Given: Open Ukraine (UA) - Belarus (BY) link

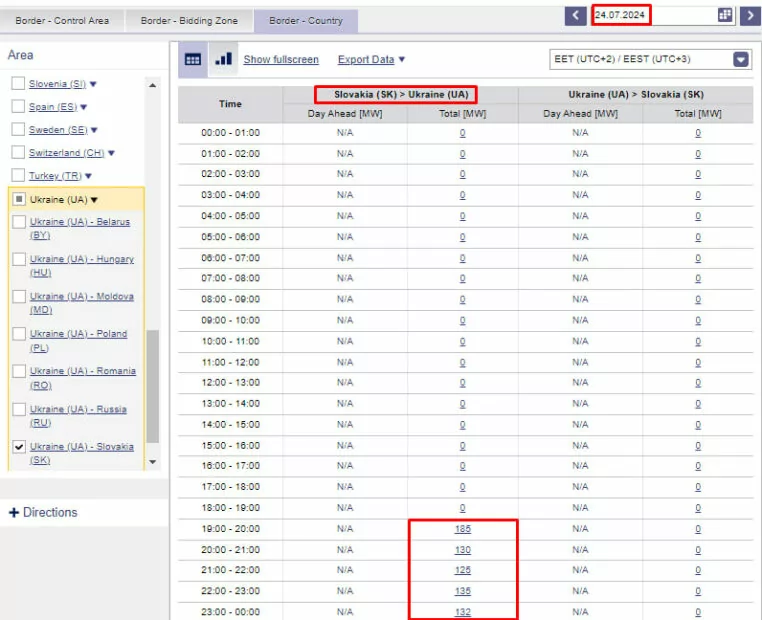Looking at the screenshot, I should click(80, 228).
